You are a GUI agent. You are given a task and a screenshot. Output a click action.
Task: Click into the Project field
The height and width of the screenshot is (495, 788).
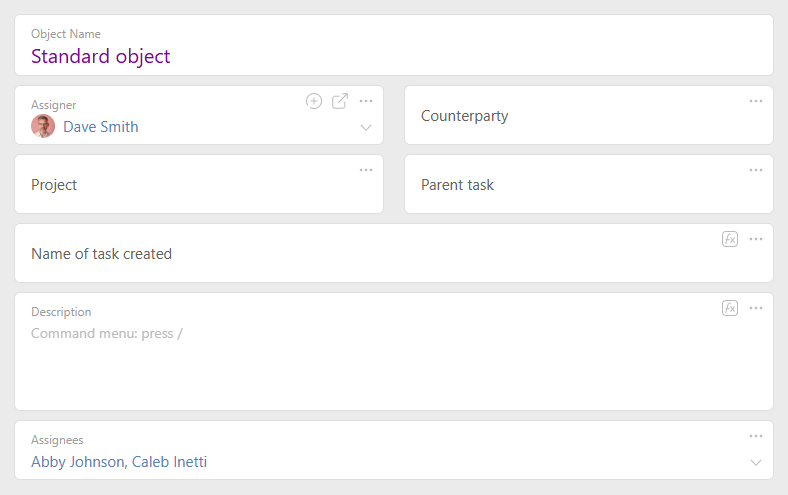pyautogui.click(x=199, y=184)
